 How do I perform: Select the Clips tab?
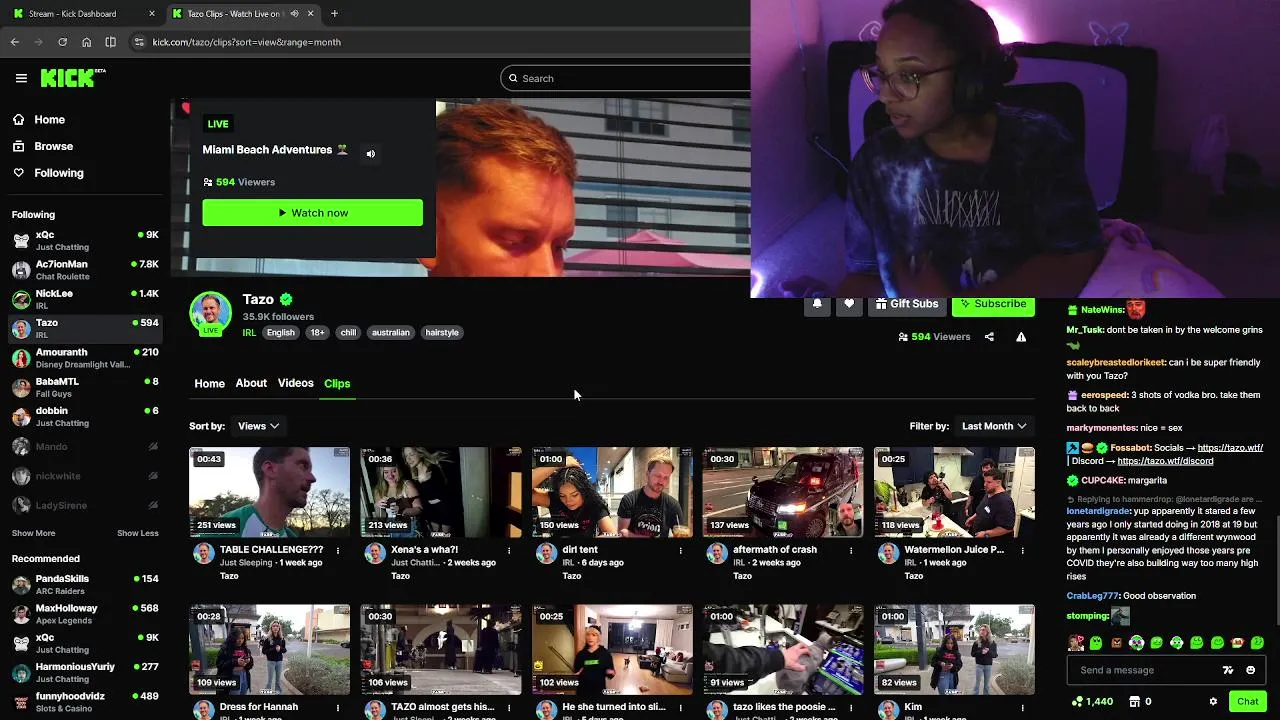tap(337, 384)
